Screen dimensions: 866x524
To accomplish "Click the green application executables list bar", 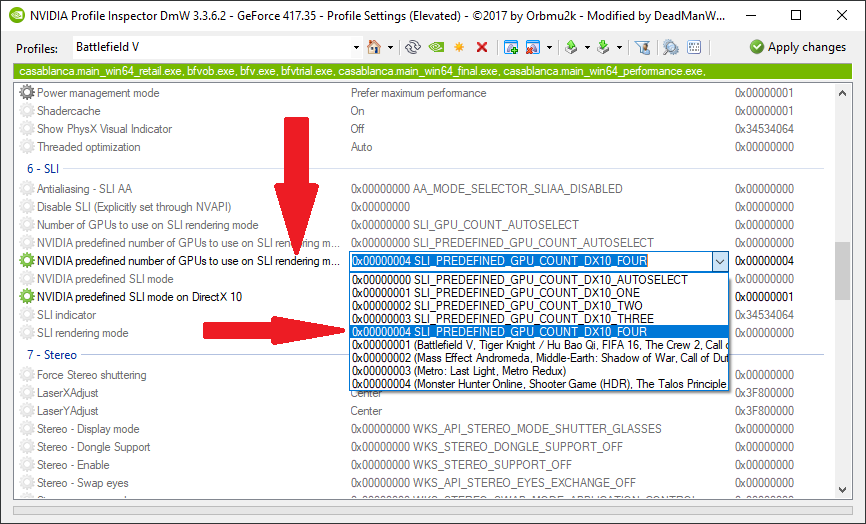I will point(432,71).
